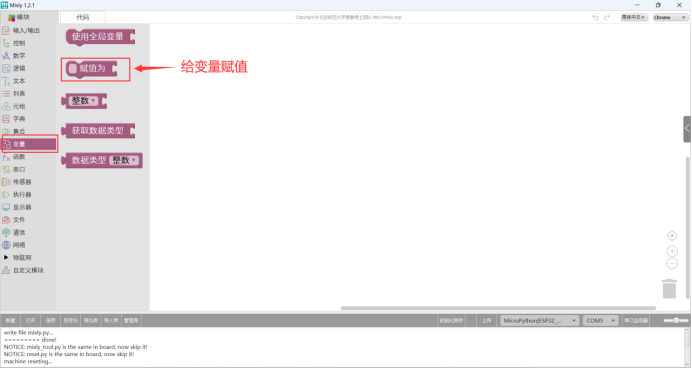Open the 传感器 (sensor) block category

coord(22,182)
